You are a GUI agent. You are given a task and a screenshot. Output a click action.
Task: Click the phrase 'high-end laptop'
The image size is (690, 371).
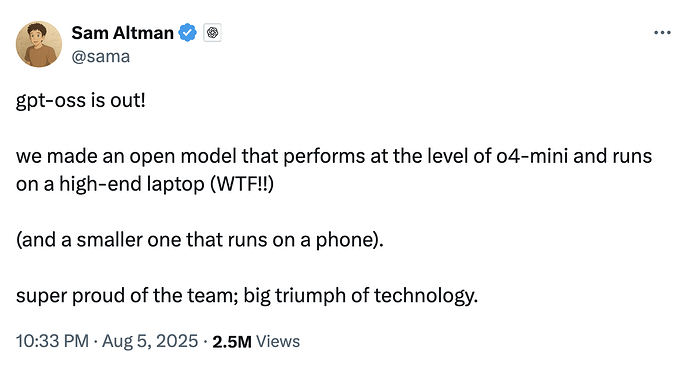(132, 184)
